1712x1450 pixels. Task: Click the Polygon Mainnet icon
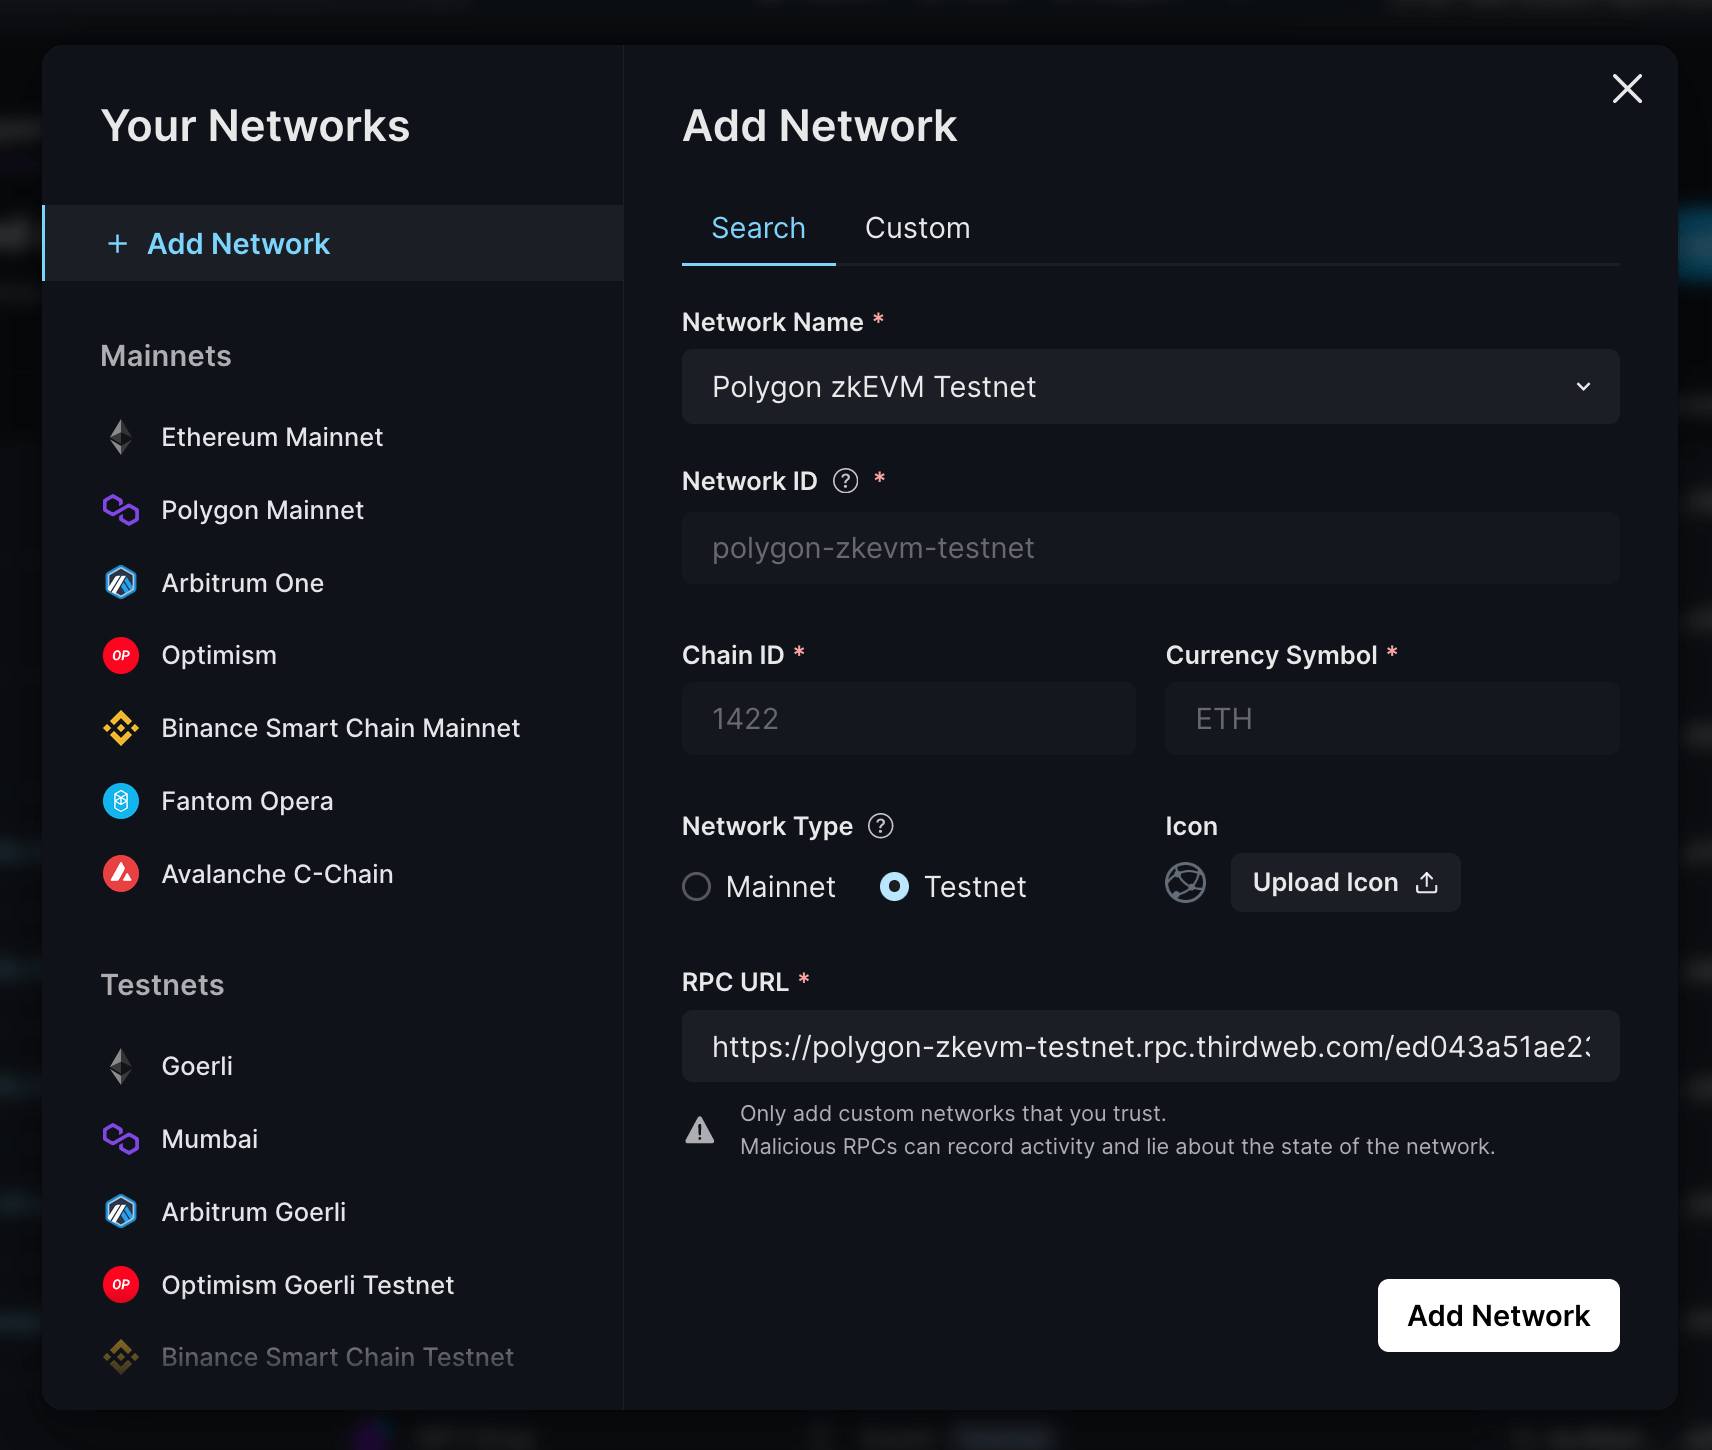pos(120,510)
